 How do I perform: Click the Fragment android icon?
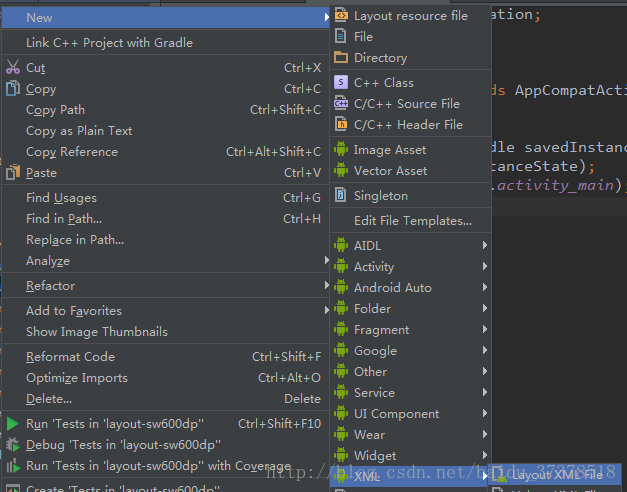pyautogui.click(x=341, y=329)
